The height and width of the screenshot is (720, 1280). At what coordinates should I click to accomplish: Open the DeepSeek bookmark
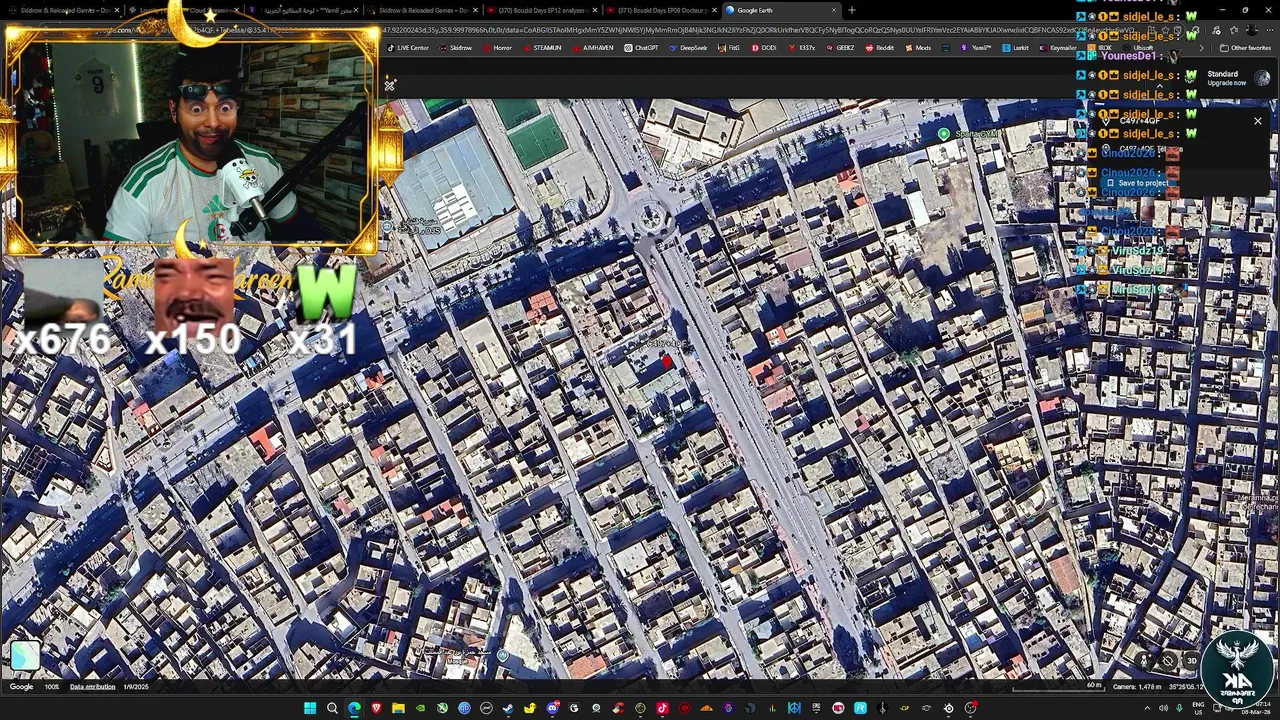click(x=688, y=48)
